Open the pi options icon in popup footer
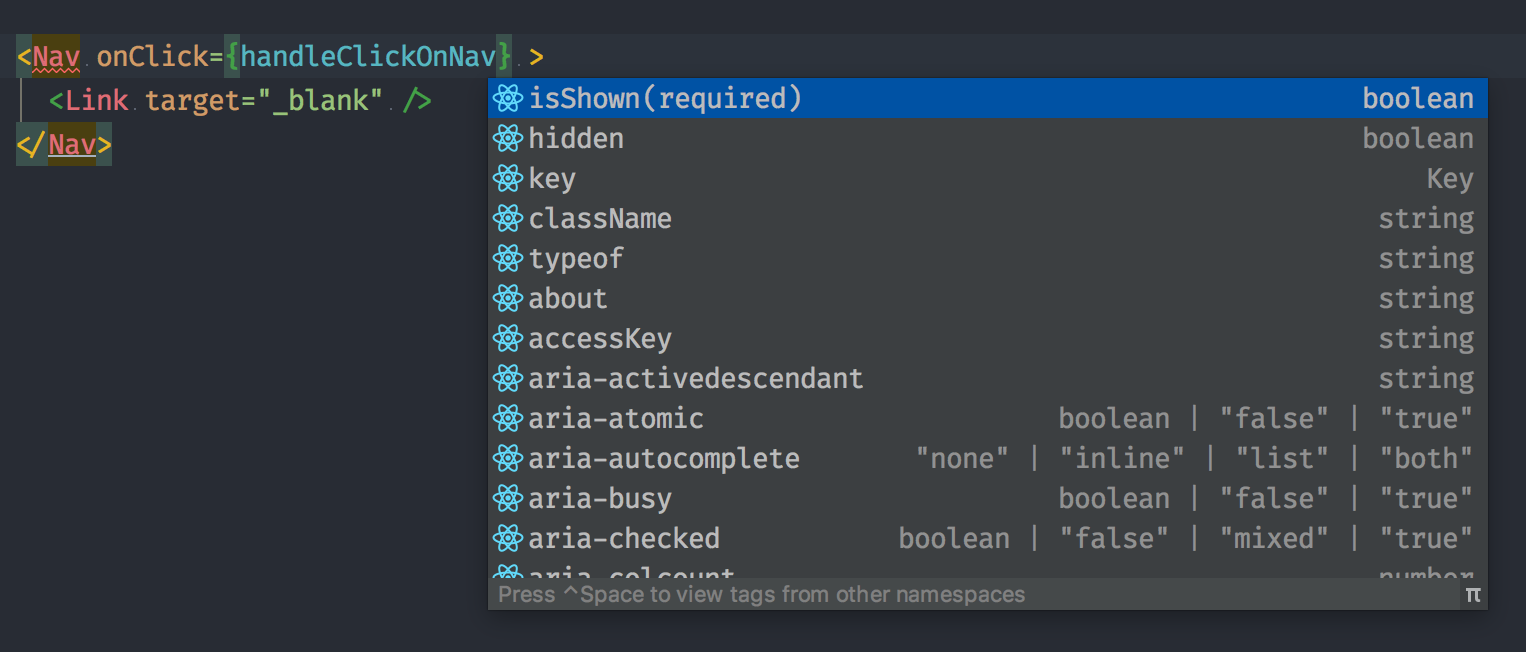Screen dimensions: 1526x652 click(1472, 595)
